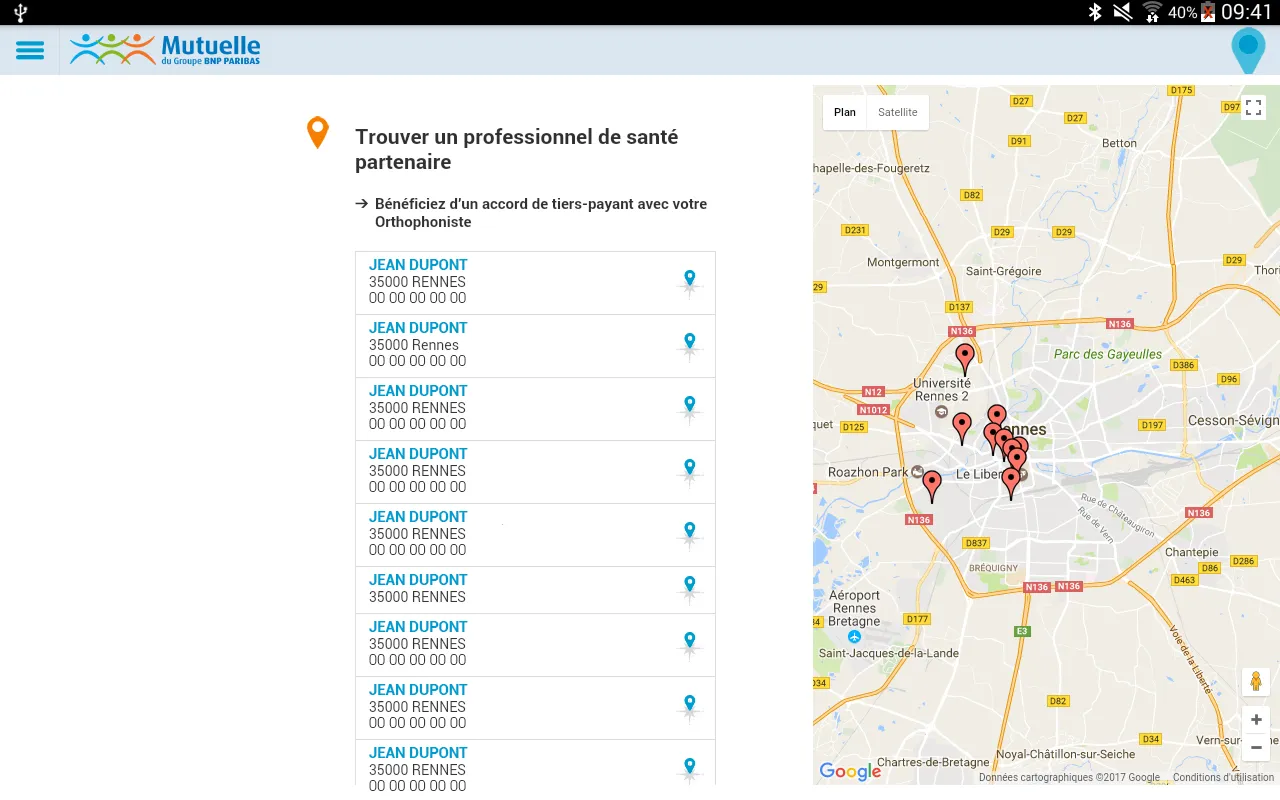This screenshot has height=800, width=1280.
Task: Open Conditions d'utilisation link
Action: [1223, 778]
